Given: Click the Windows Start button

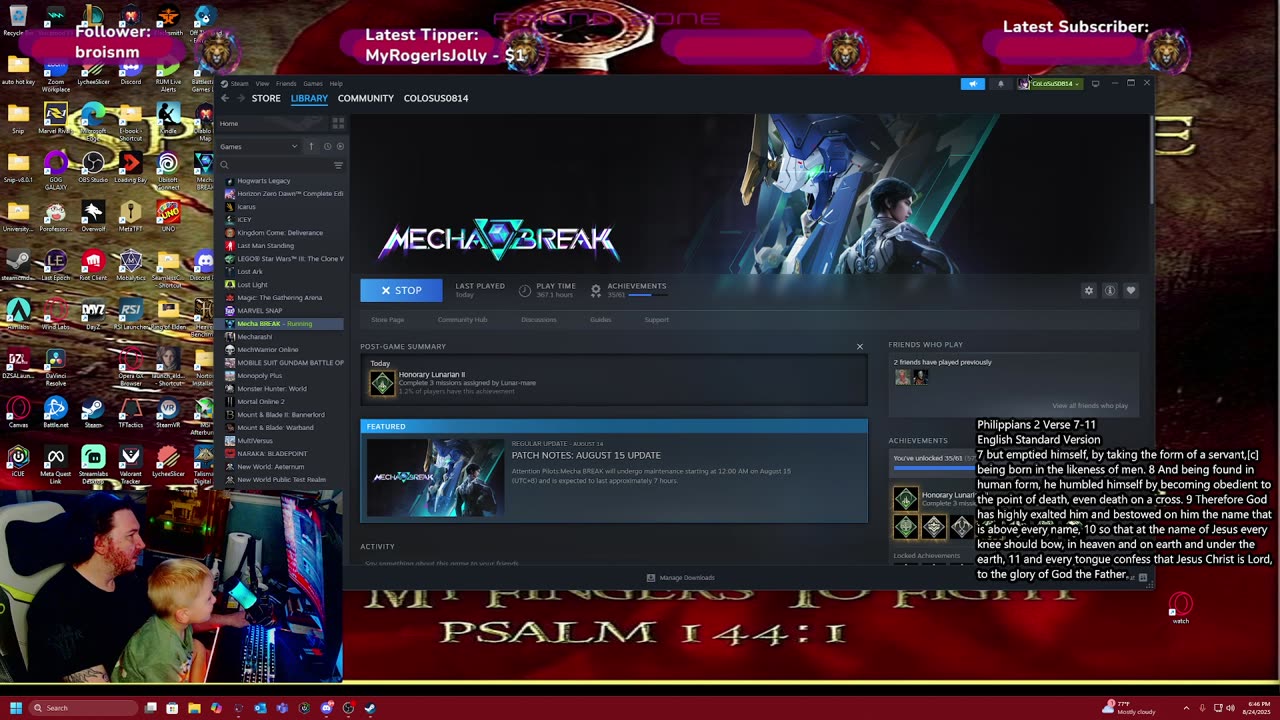Looking at the screenshot, I should [15, 708].
